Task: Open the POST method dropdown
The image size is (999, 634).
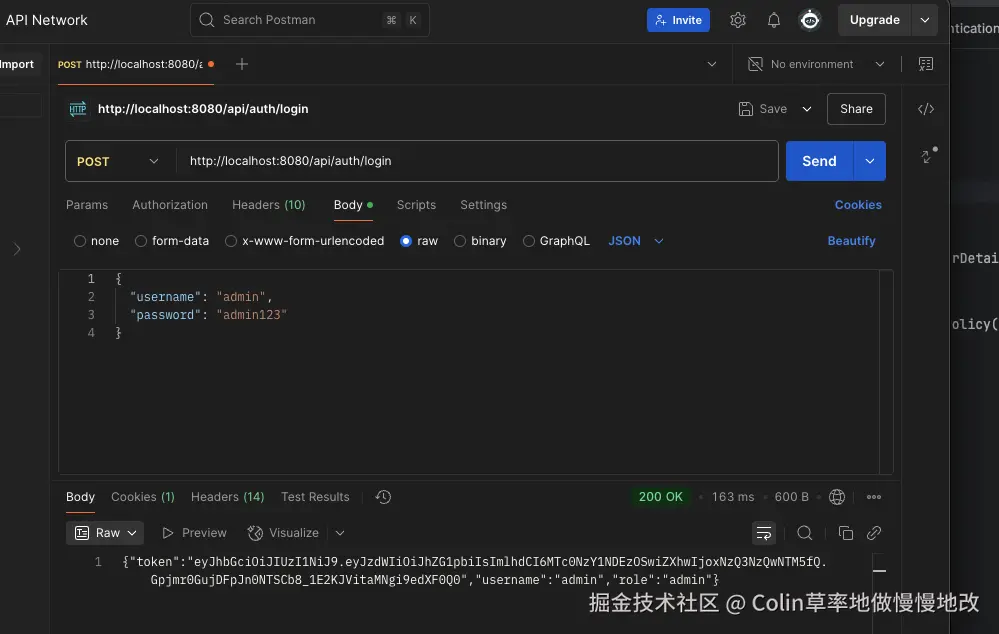Action: [119, 161]
